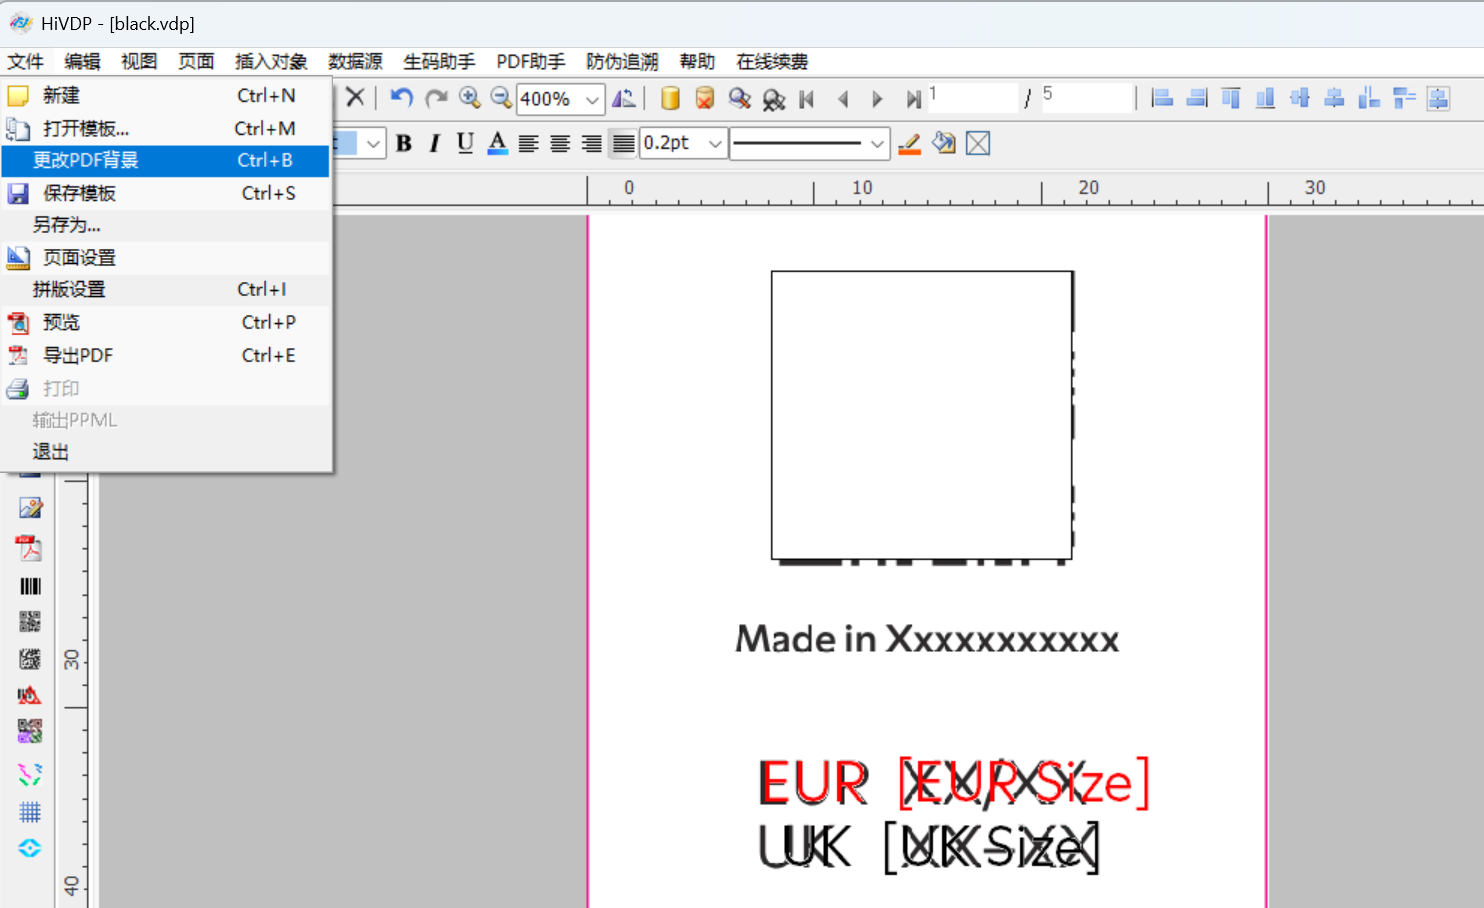This screenshot has height=908, width=1484.
Task: Toggle underline formatting
Action: pyautogui.click(x=465, y=144)
